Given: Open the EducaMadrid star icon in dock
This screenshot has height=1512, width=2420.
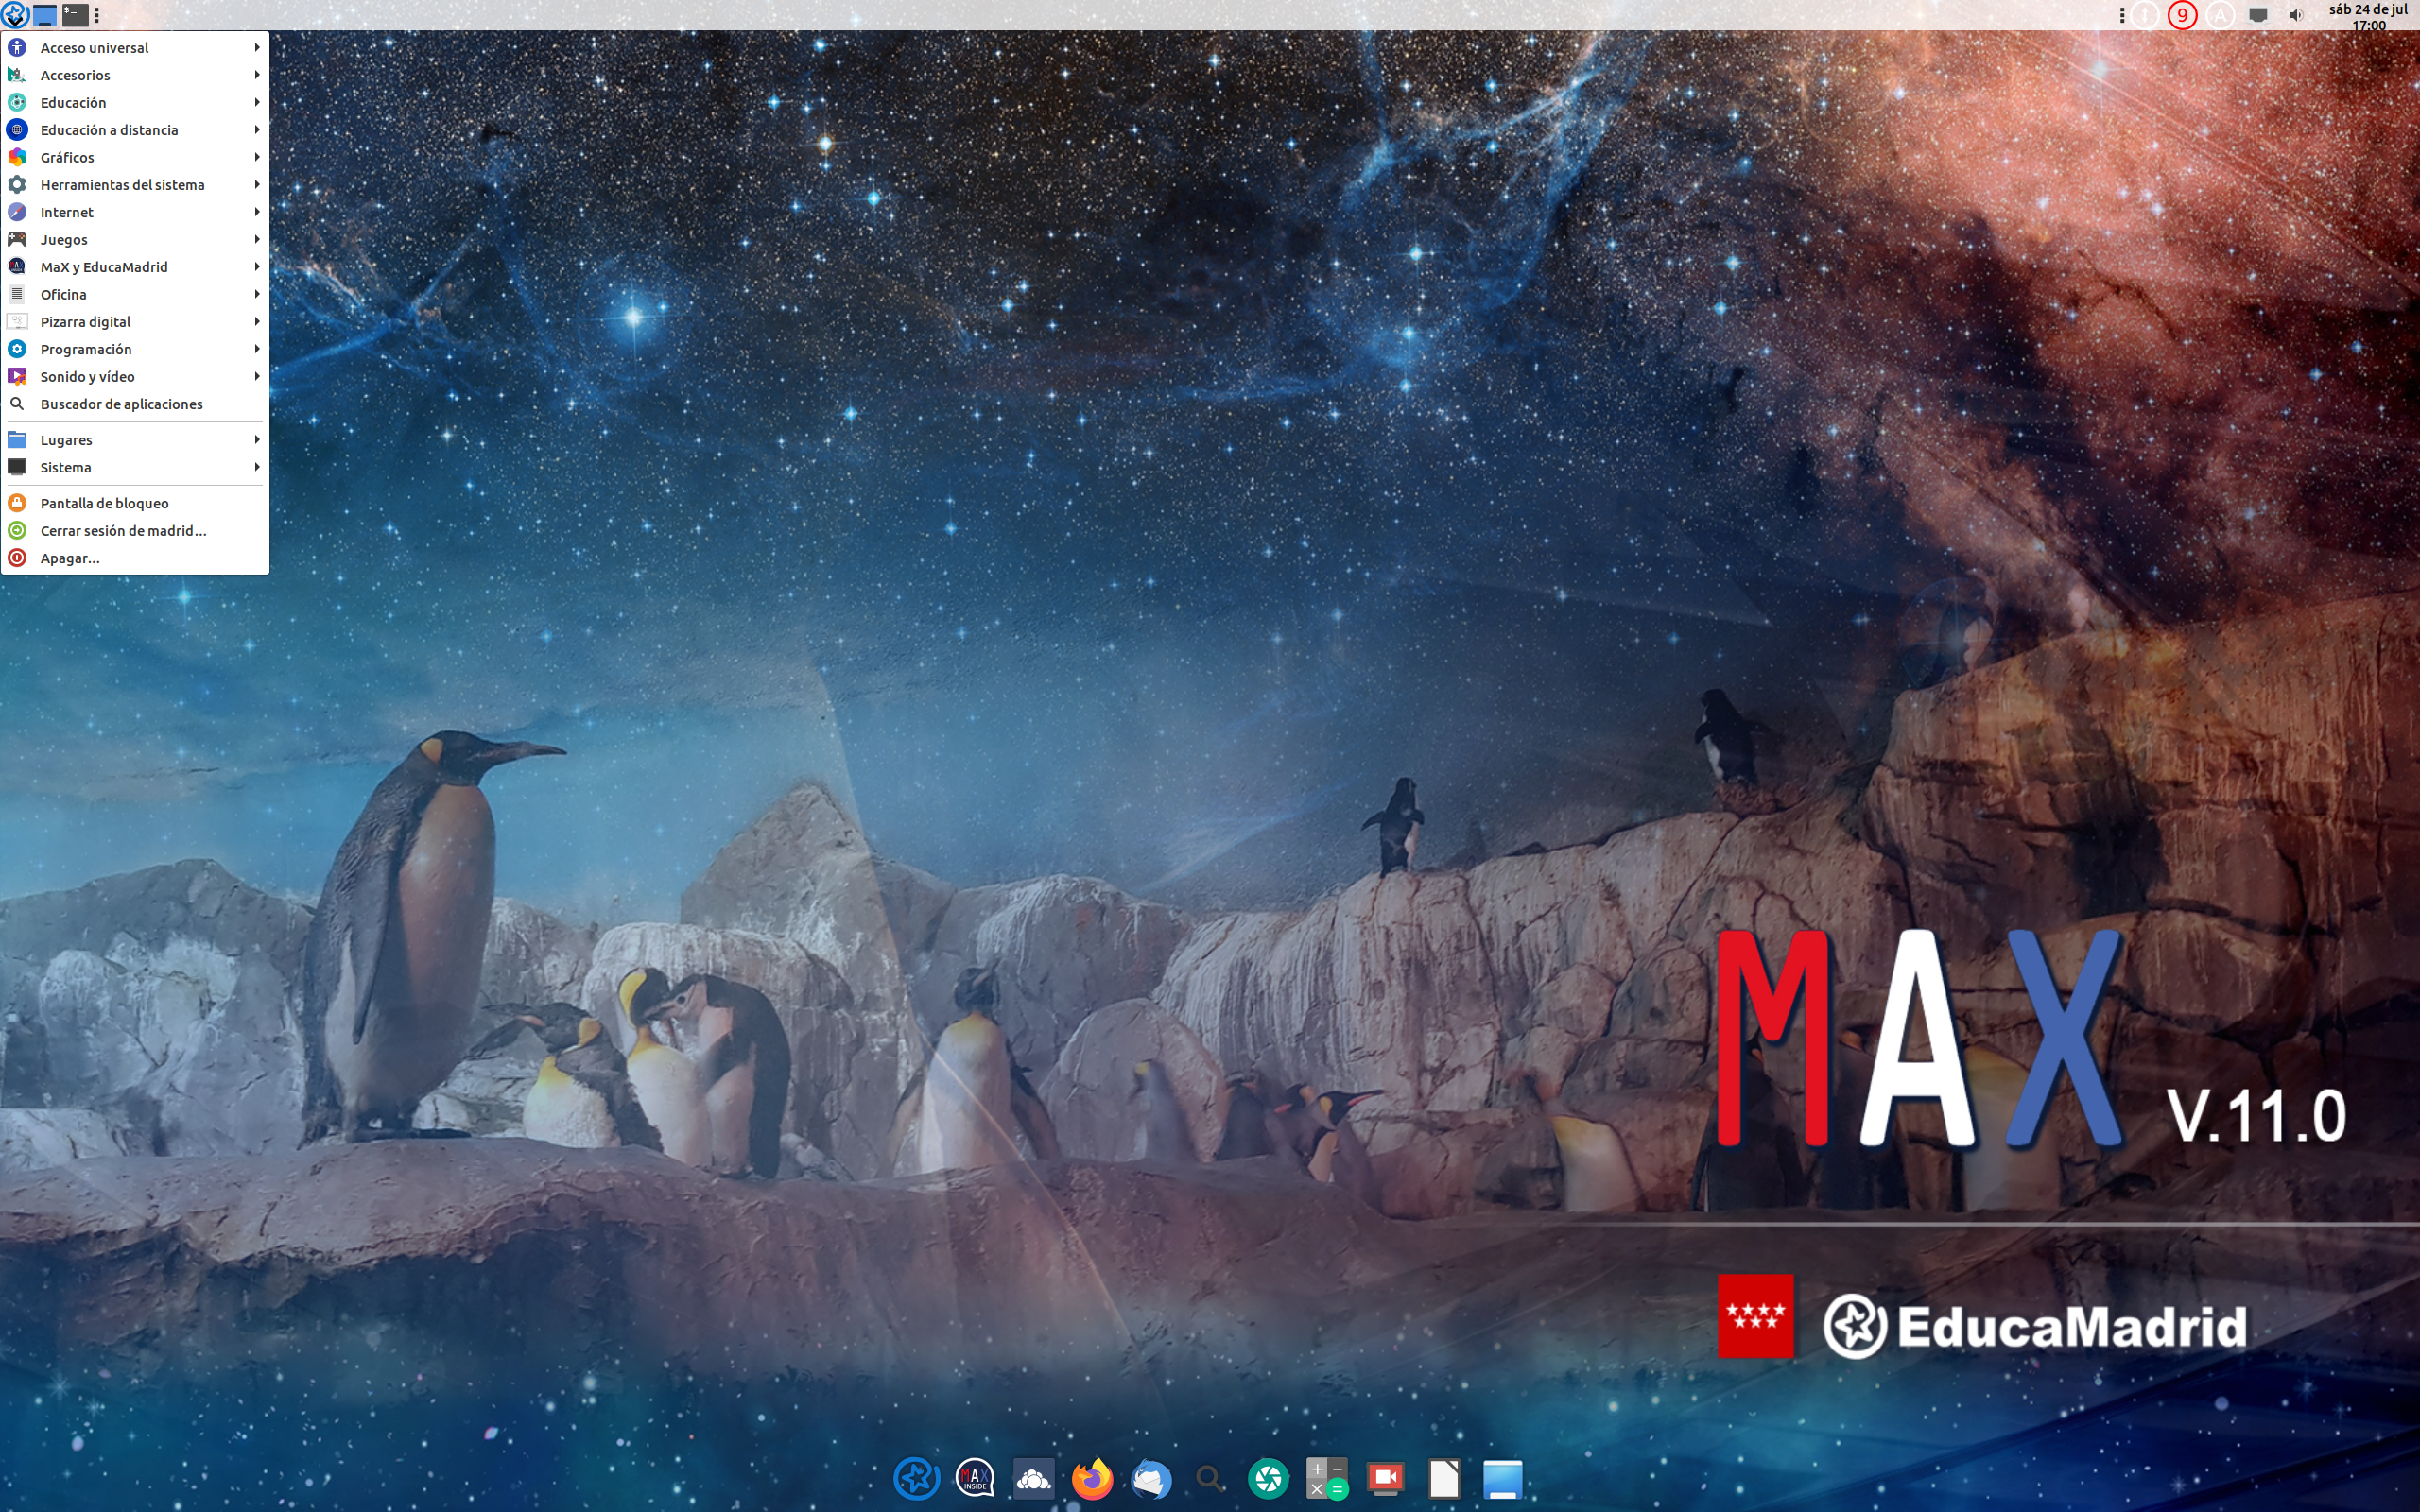Looking at the screenshot, I should pyautogui.click(x=916, y=1478).
